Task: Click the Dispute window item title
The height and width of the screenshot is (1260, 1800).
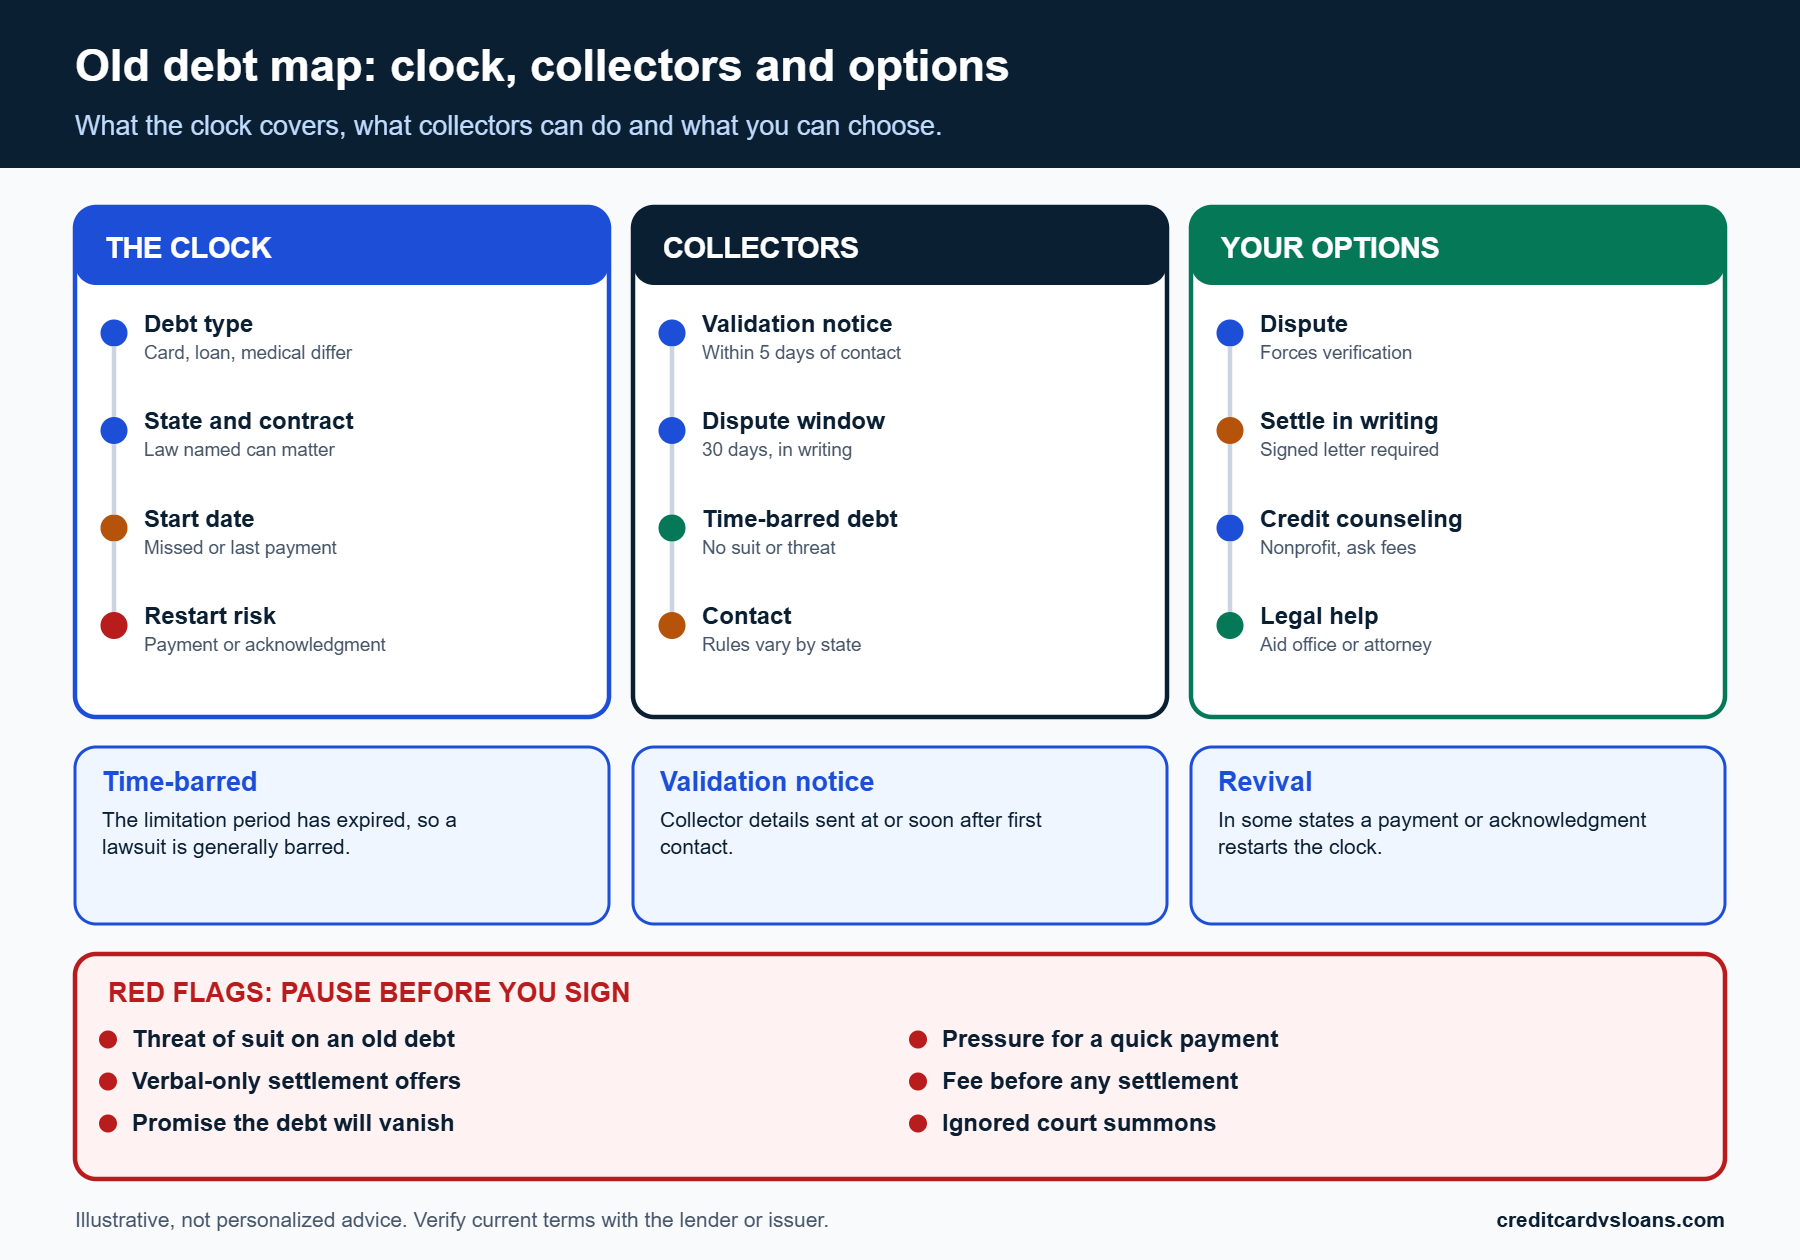Action: [x=793, y=421]
